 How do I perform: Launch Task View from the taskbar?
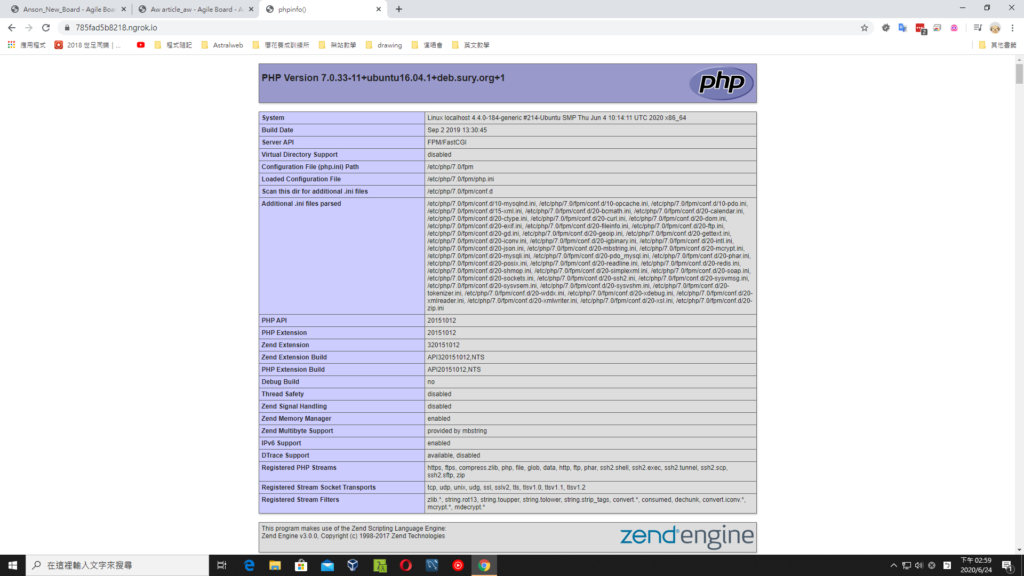pyautogui.click(x=221, y=565)
